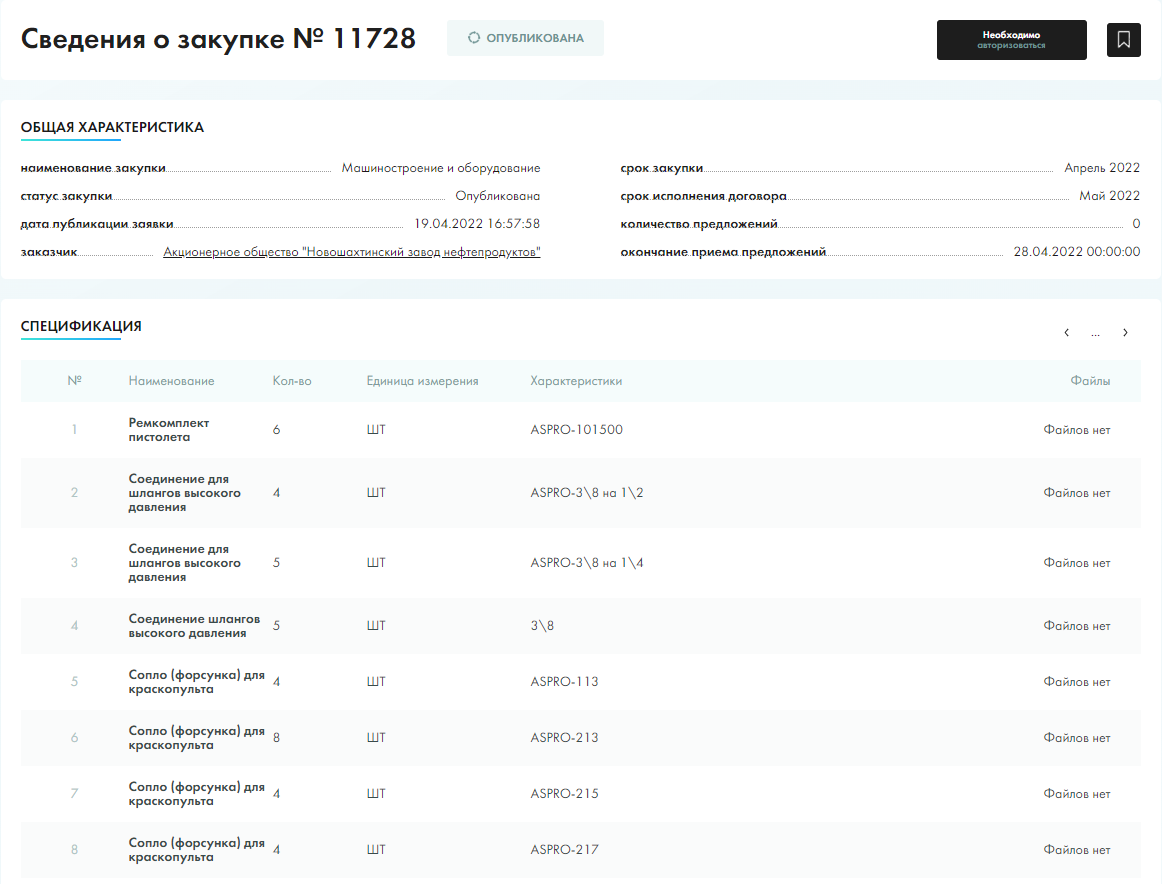This screenshot has height=884, width=1162.
Task: Select the 'Спецификация' section heading
Action: point(81,327)
